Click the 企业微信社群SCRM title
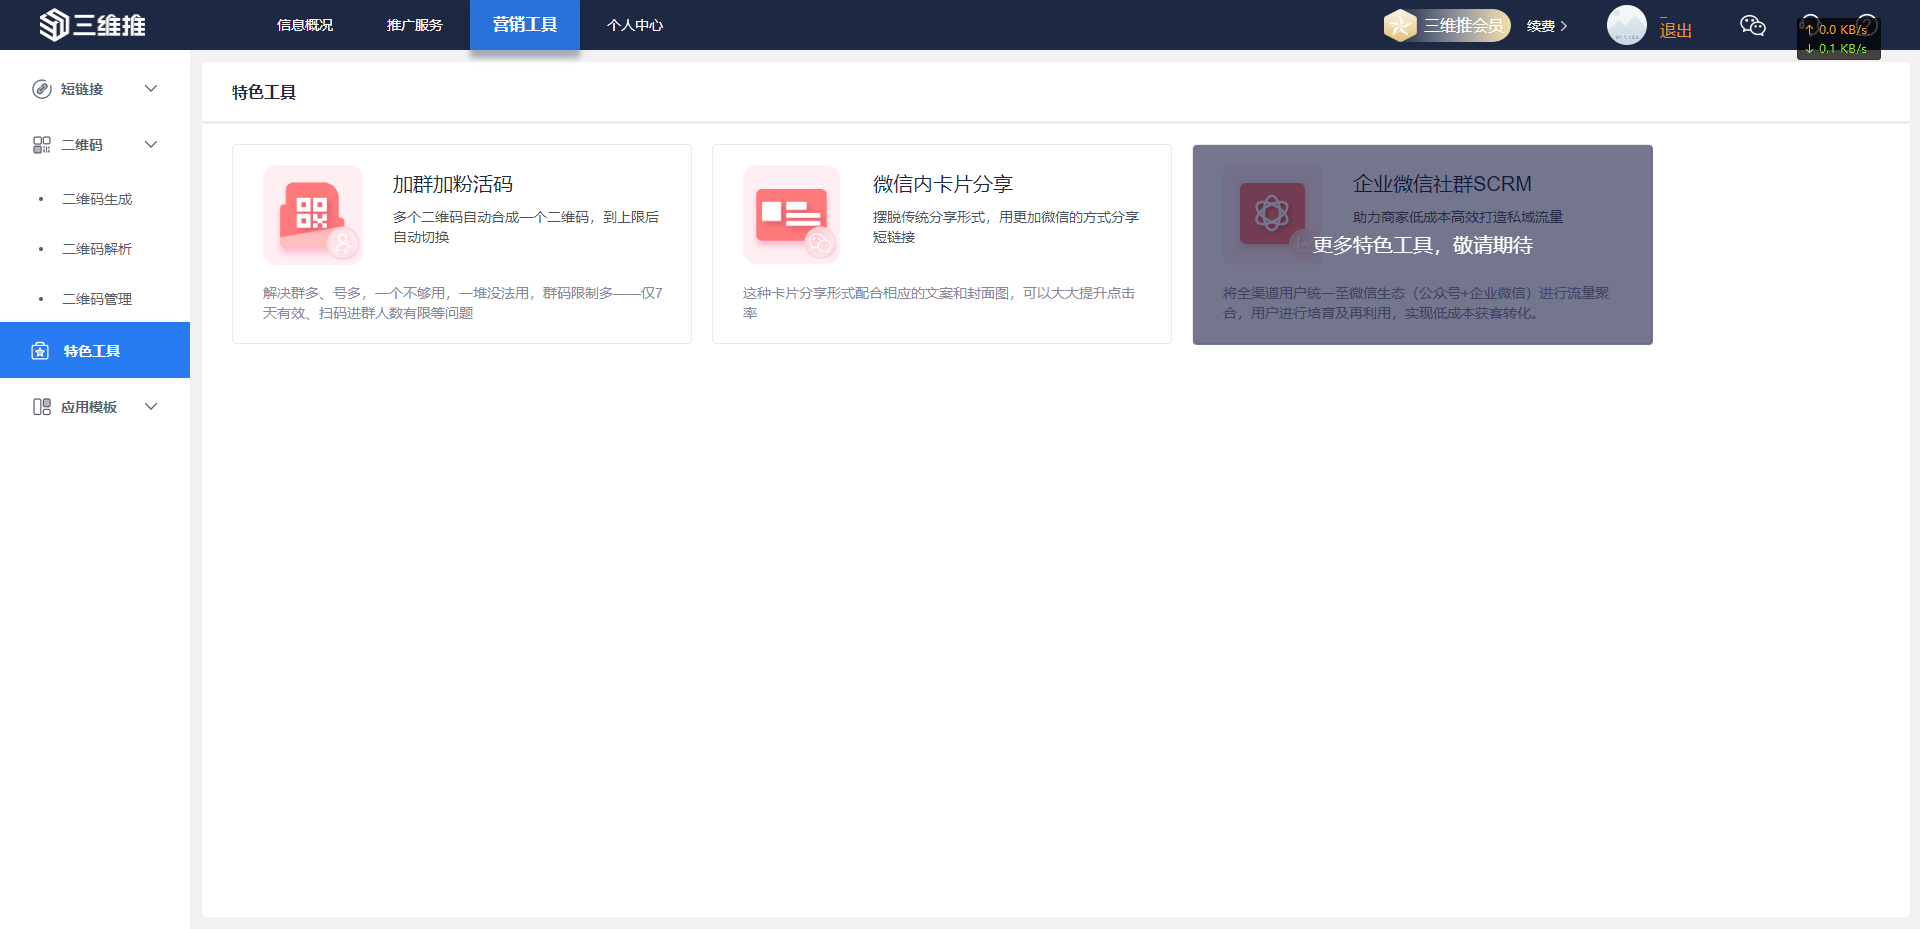The height and width of the screenshot is (929, 1920). click(1442, 184)
